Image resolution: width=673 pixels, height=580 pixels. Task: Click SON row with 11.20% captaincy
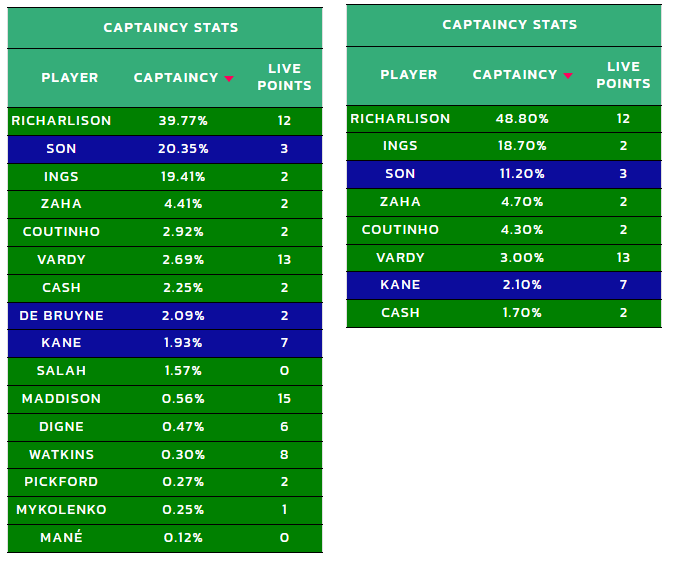click(x=504, y=174)
